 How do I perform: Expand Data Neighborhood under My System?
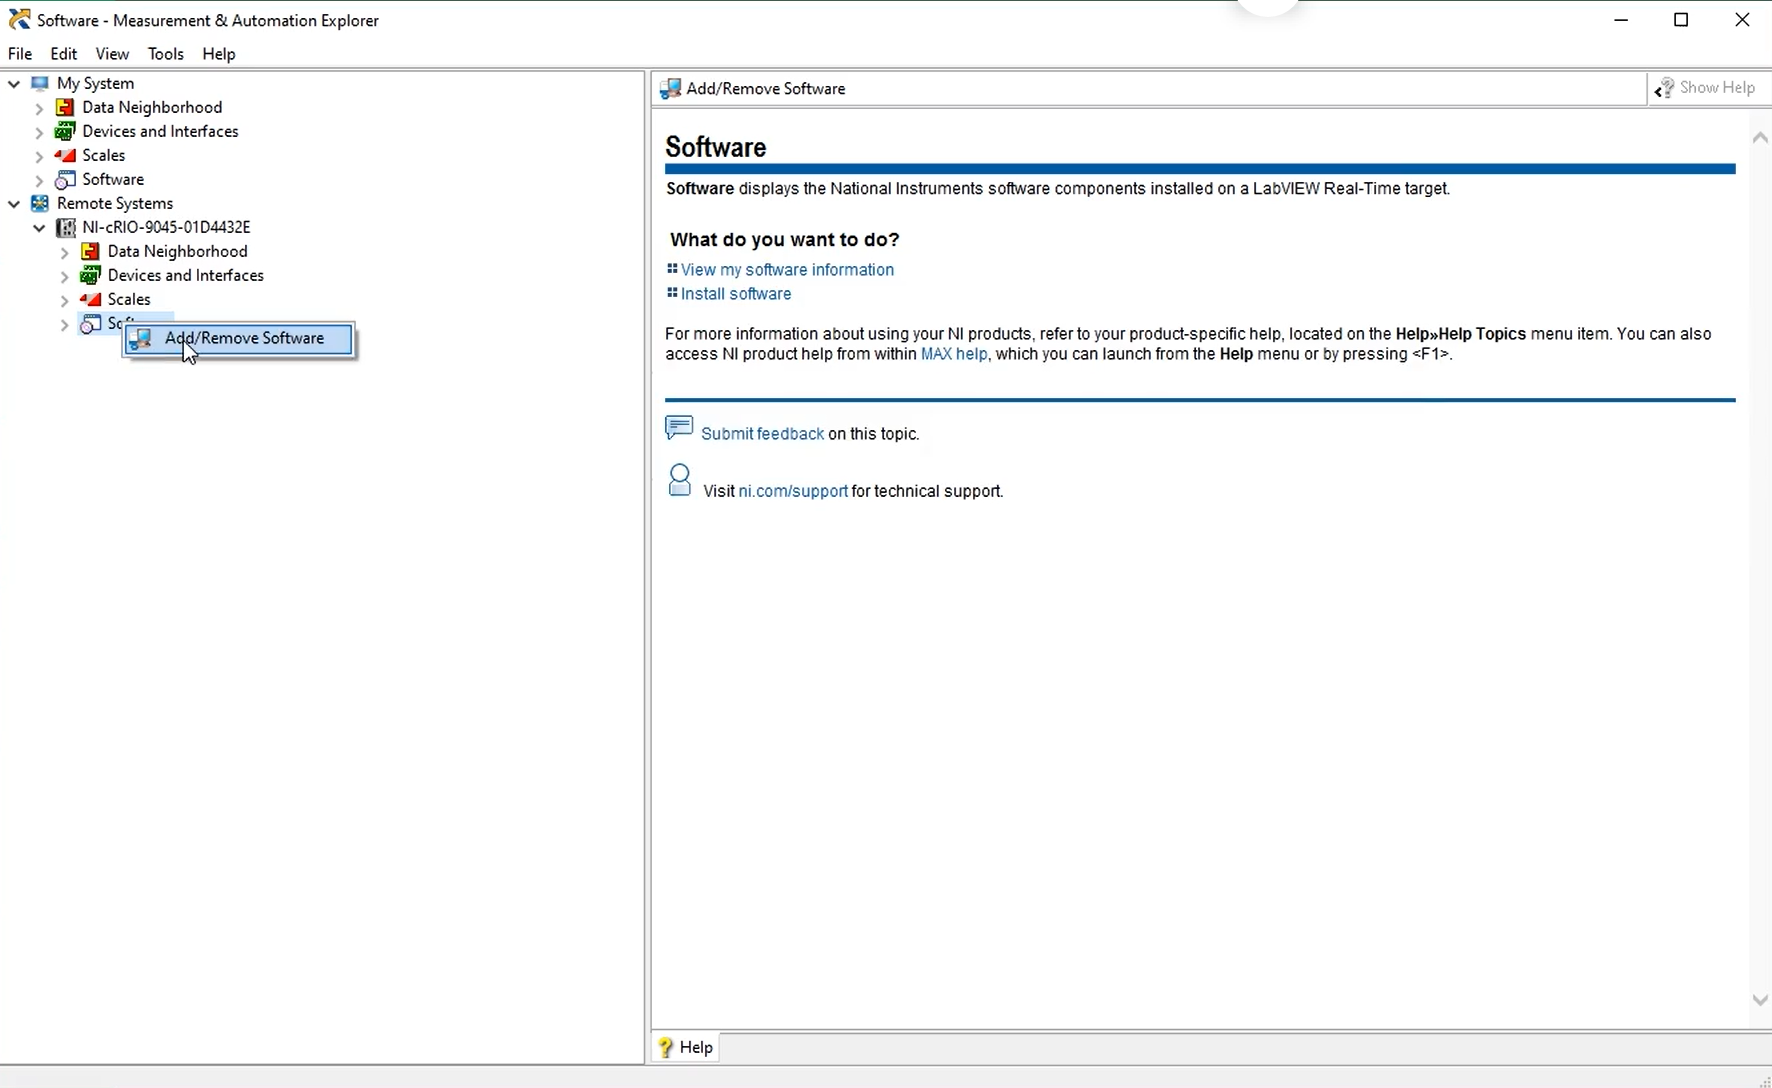[39, 108]
